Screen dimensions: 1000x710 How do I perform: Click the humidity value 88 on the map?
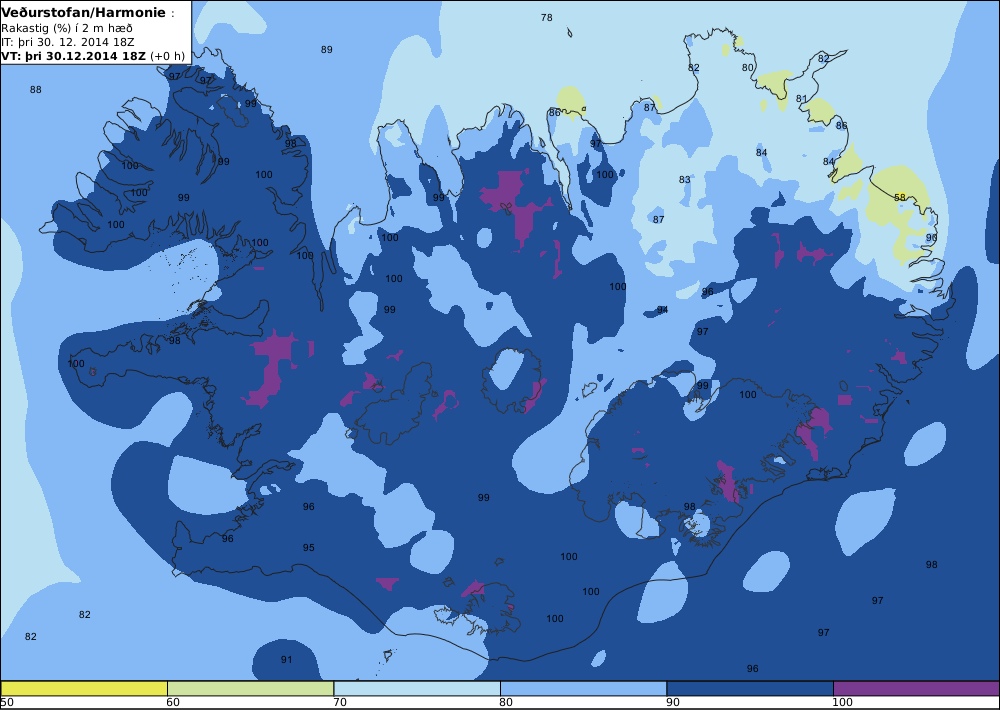pos(36,90)
